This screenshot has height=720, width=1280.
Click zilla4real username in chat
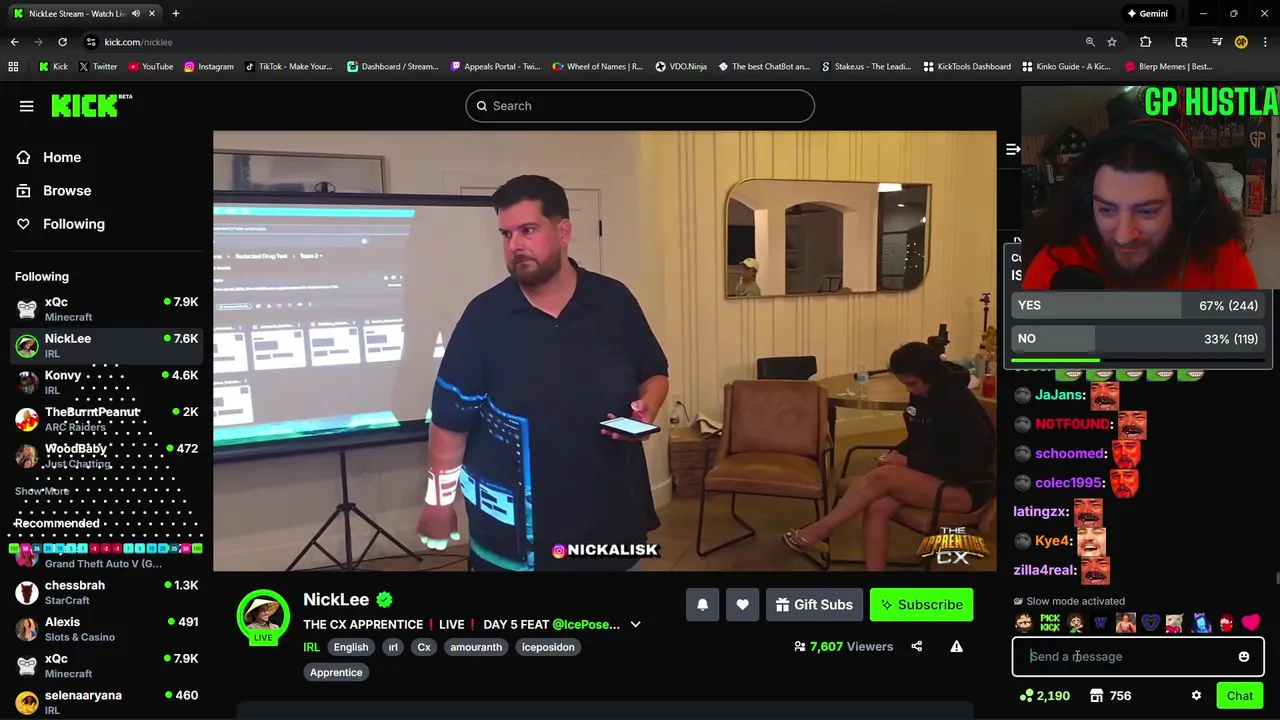1045,570
